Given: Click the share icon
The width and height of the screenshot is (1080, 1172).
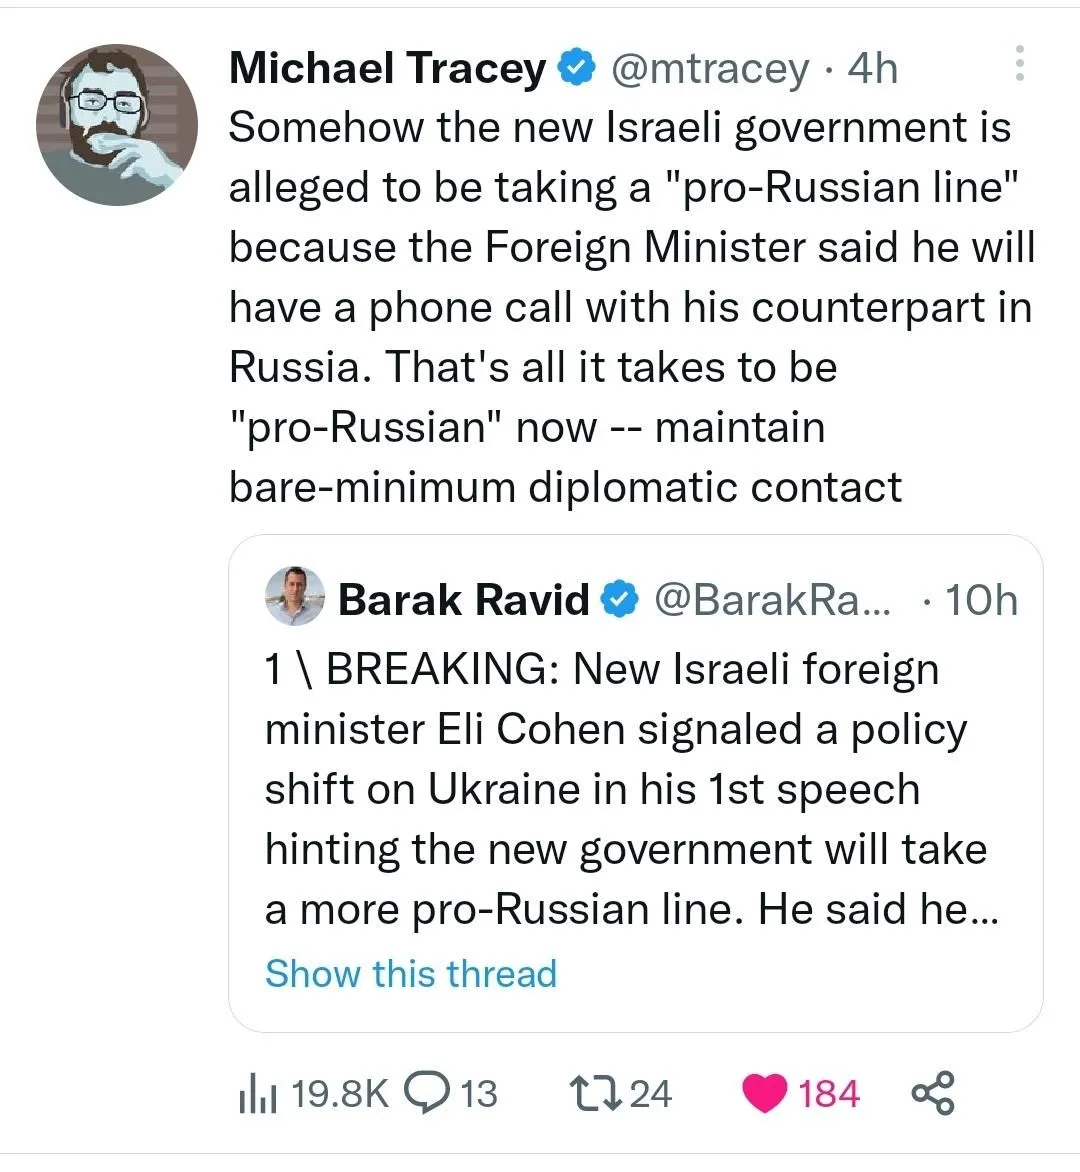Looking at the screenshot, I should pos(933,1093).
